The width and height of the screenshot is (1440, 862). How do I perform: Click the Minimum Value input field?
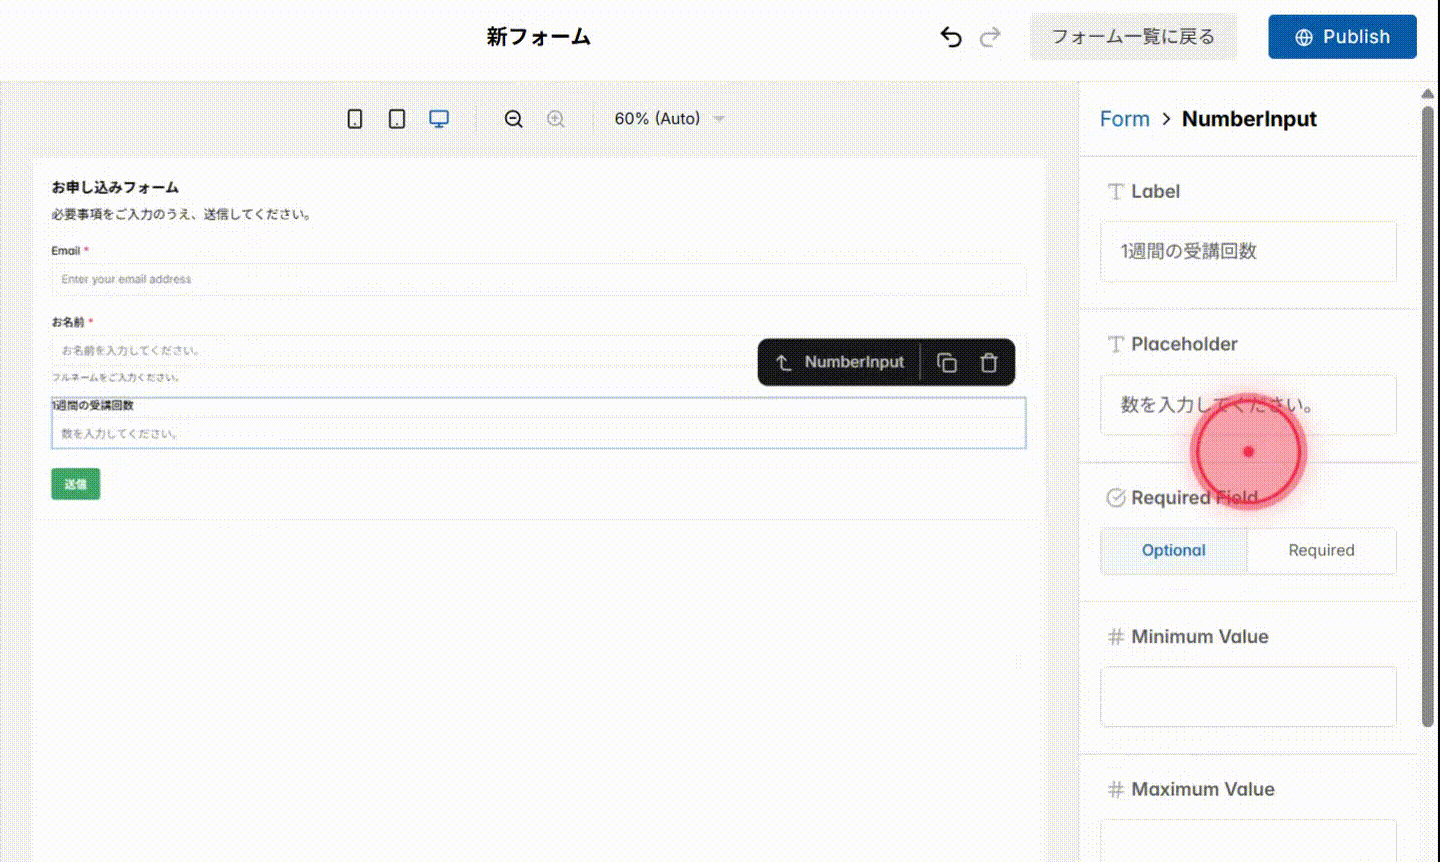coord(1248,695)
